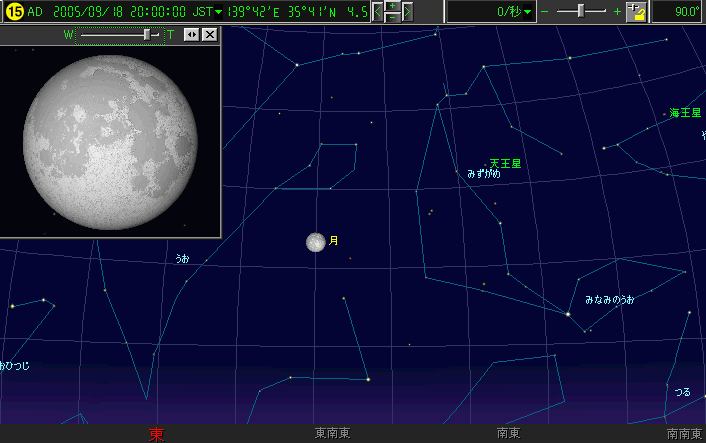Step time forward with right arrow
This screenshot has height=443, width=706.
click(407, 12)
